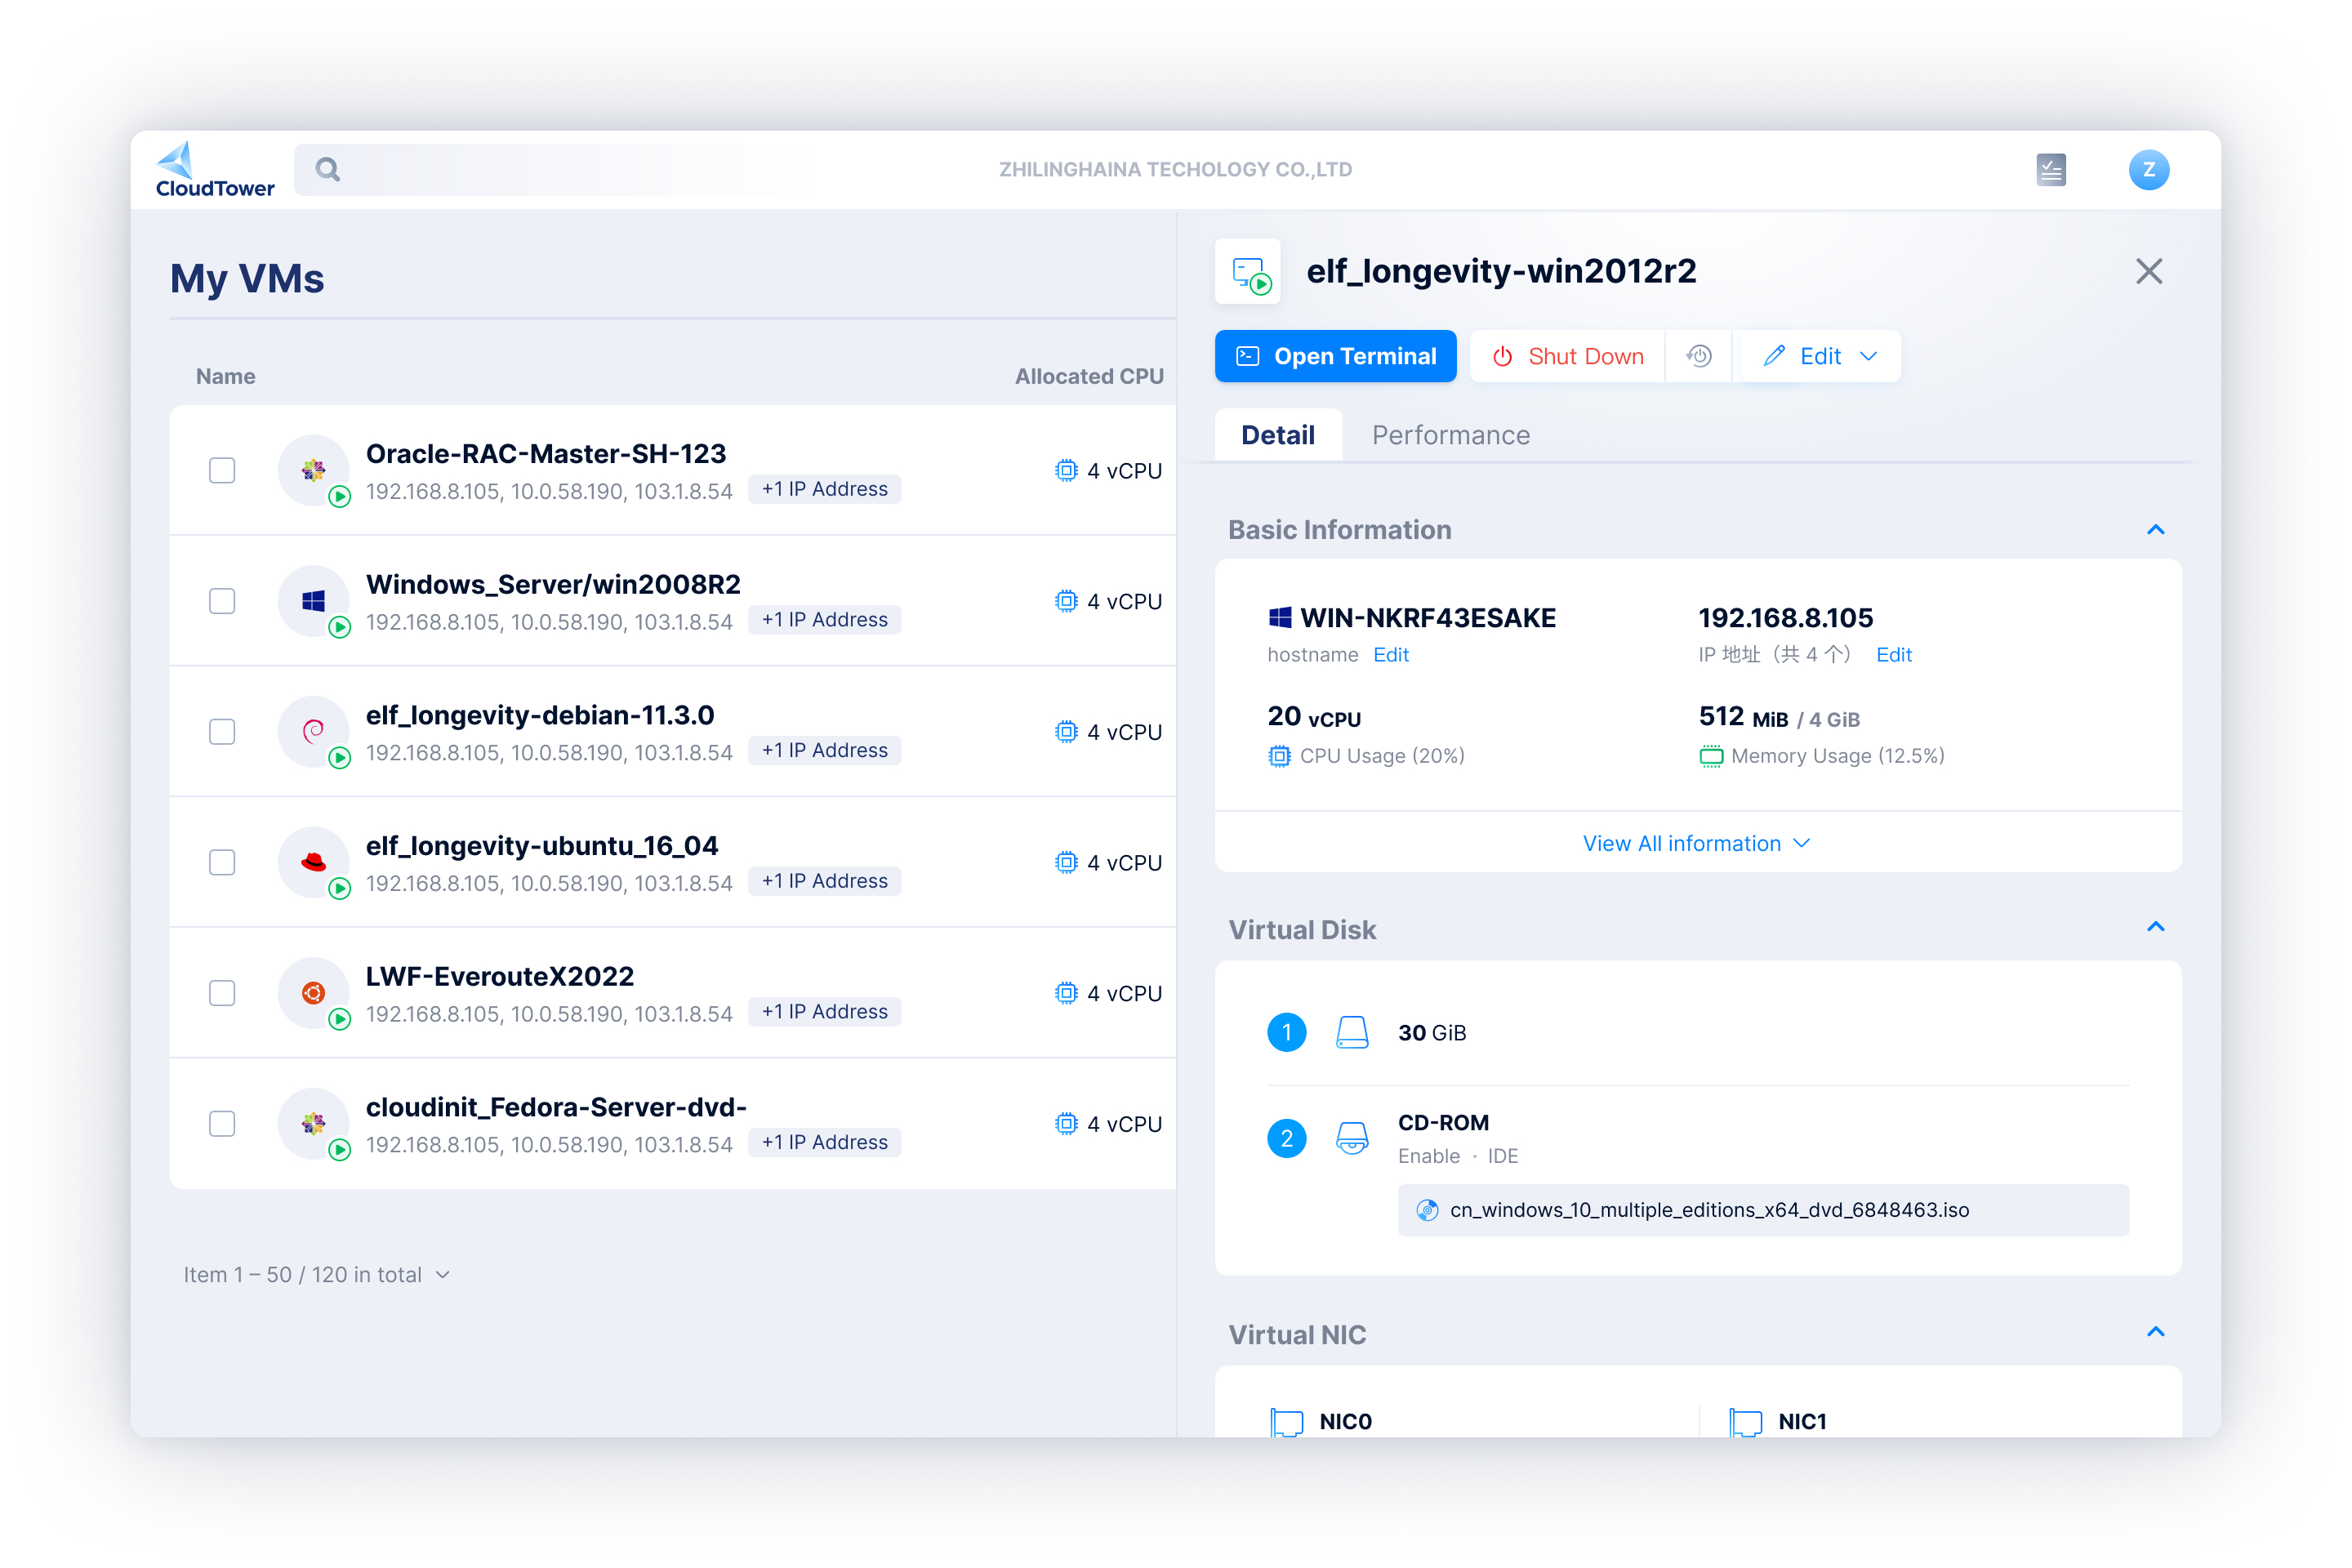
Task: Tick the cloudinit_Fedora-Server-dvd- checkbox
Action: 222,1124
